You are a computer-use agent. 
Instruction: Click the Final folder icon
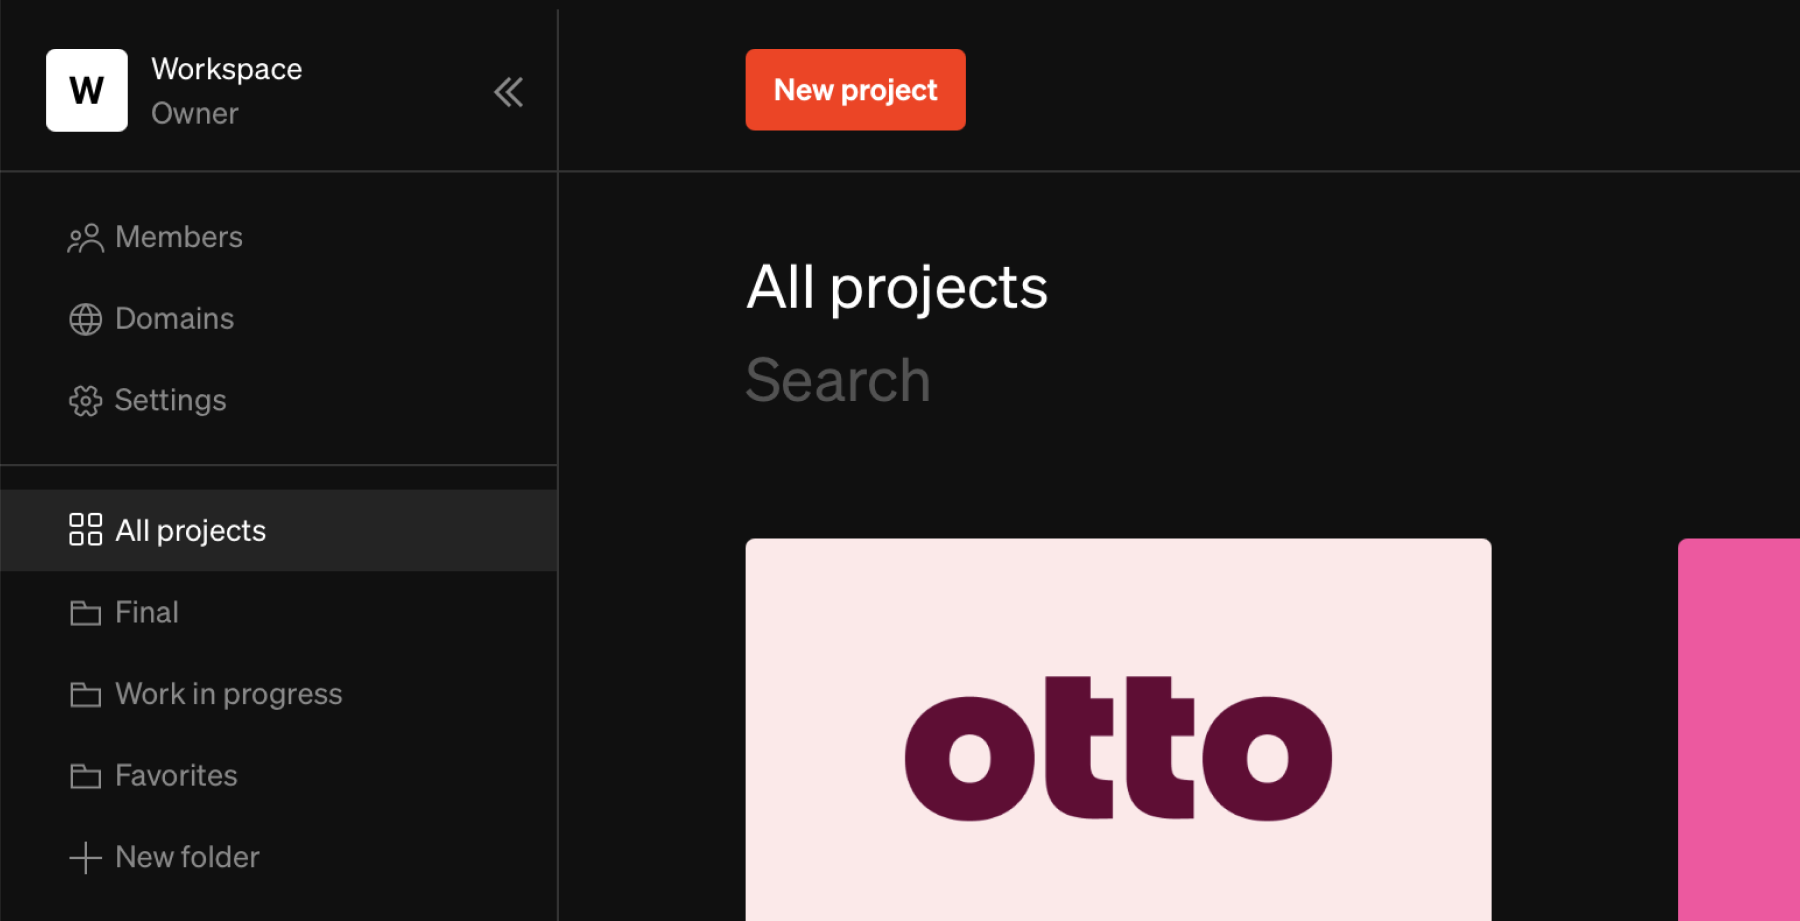coord(86,612)
